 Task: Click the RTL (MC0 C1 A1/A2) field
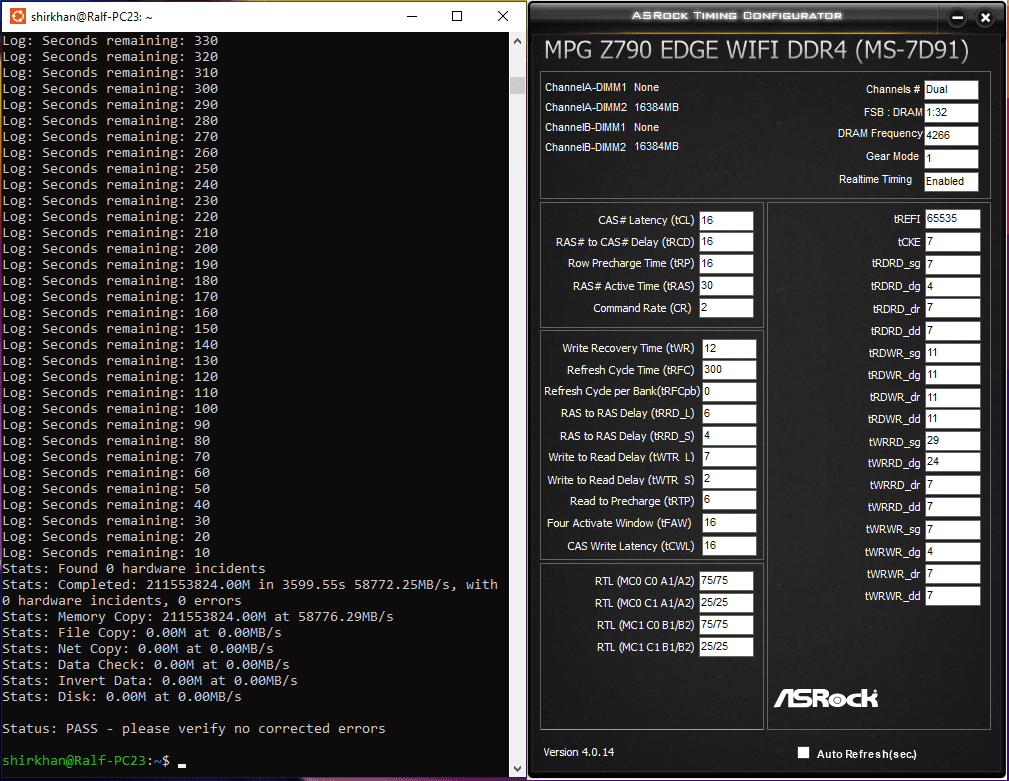[726, 603]
